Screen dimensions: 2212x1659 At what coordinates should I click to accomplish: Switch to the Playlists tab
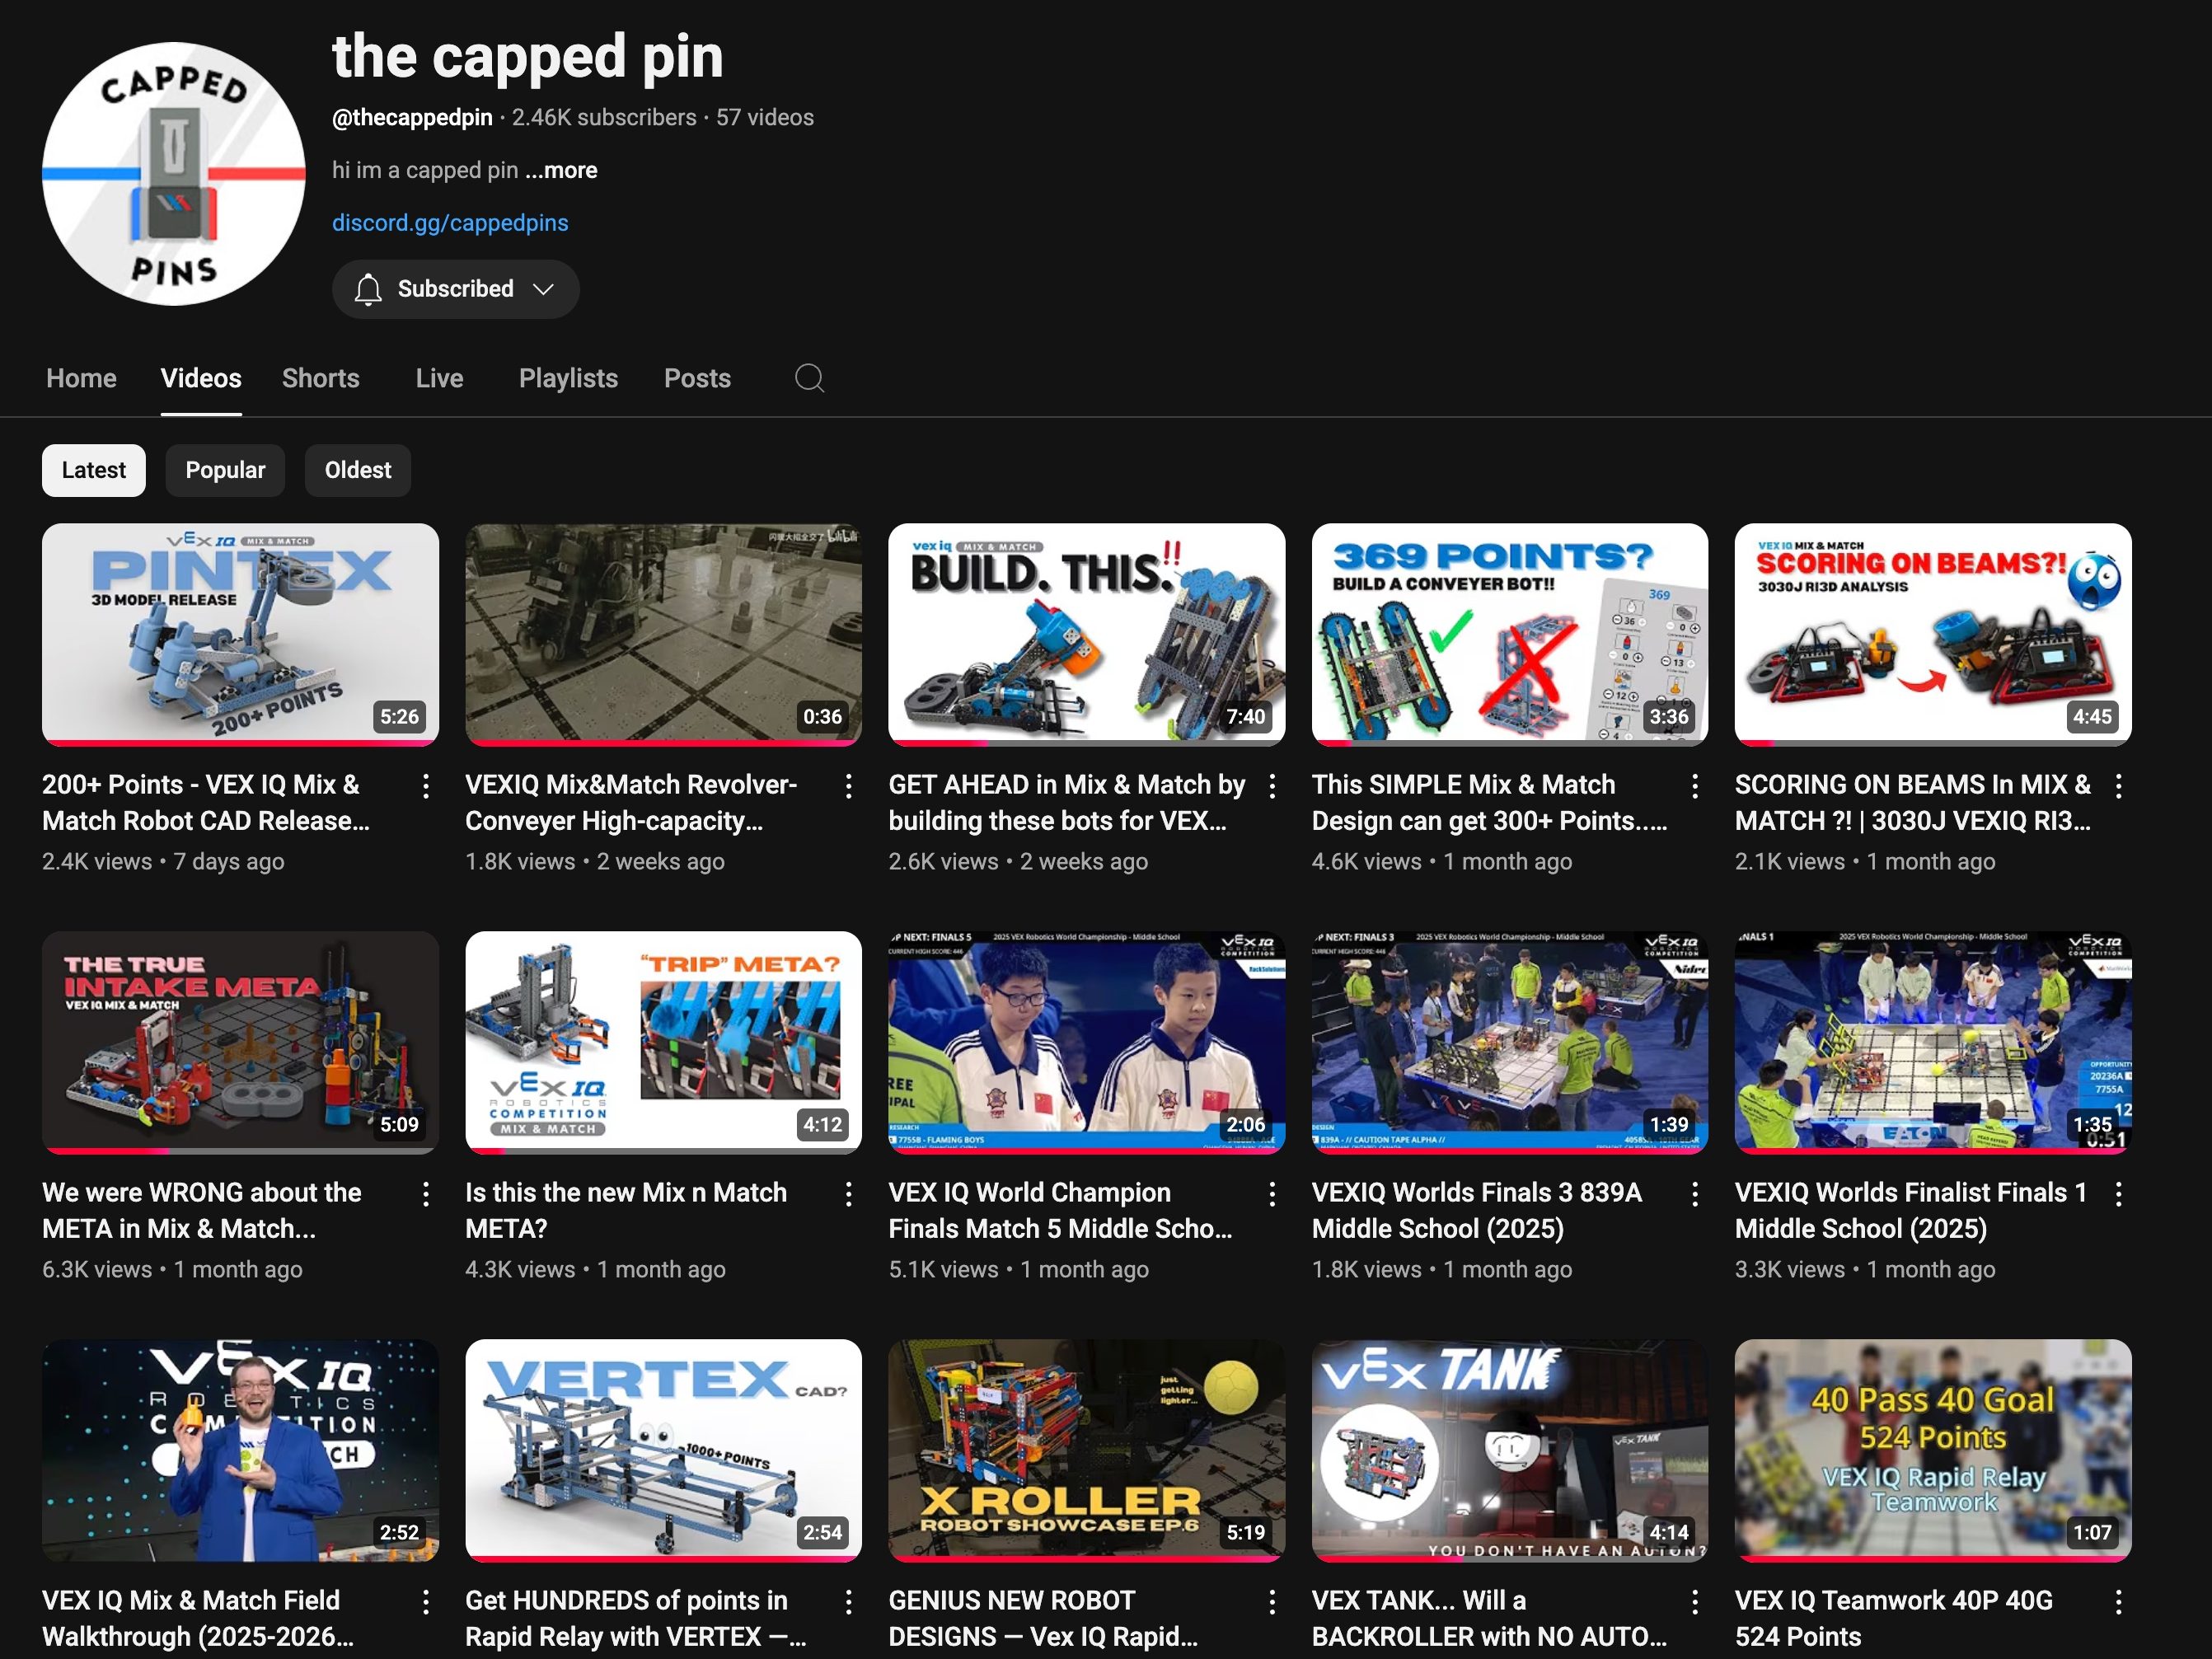click(568, 378)
